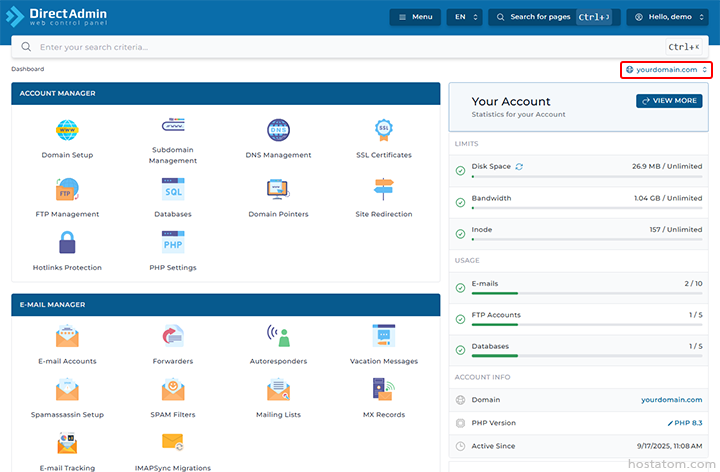Click the VIEW MORE button
The image size is (720, 472).
[x=668, y=101]
